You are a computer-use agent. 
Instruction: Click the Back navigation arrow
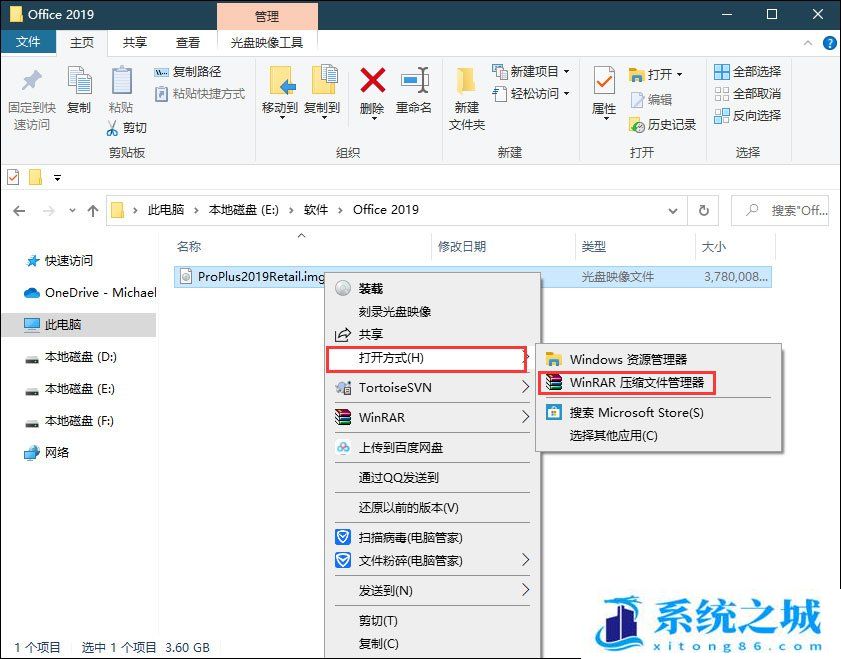pos(19,211)
